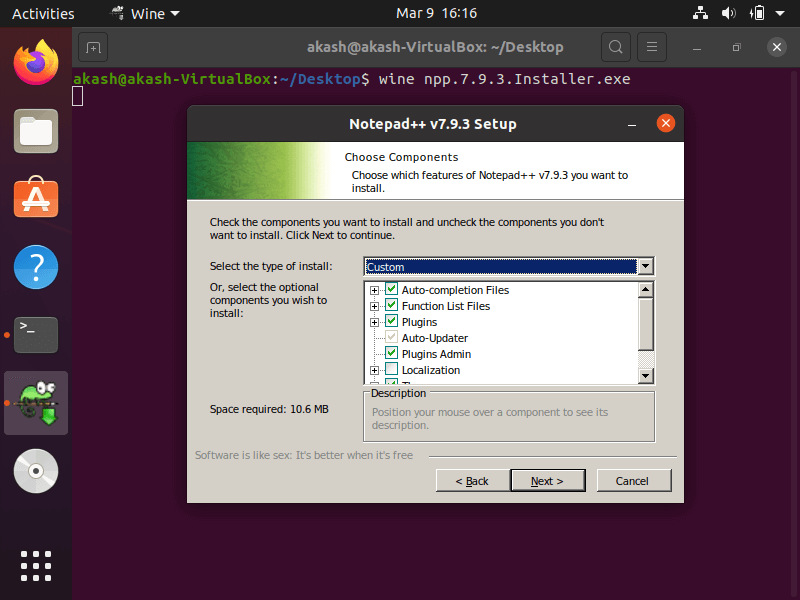Screen dimensions: 800x600
Task: Check the Localization component
Action: pos(391,369)
